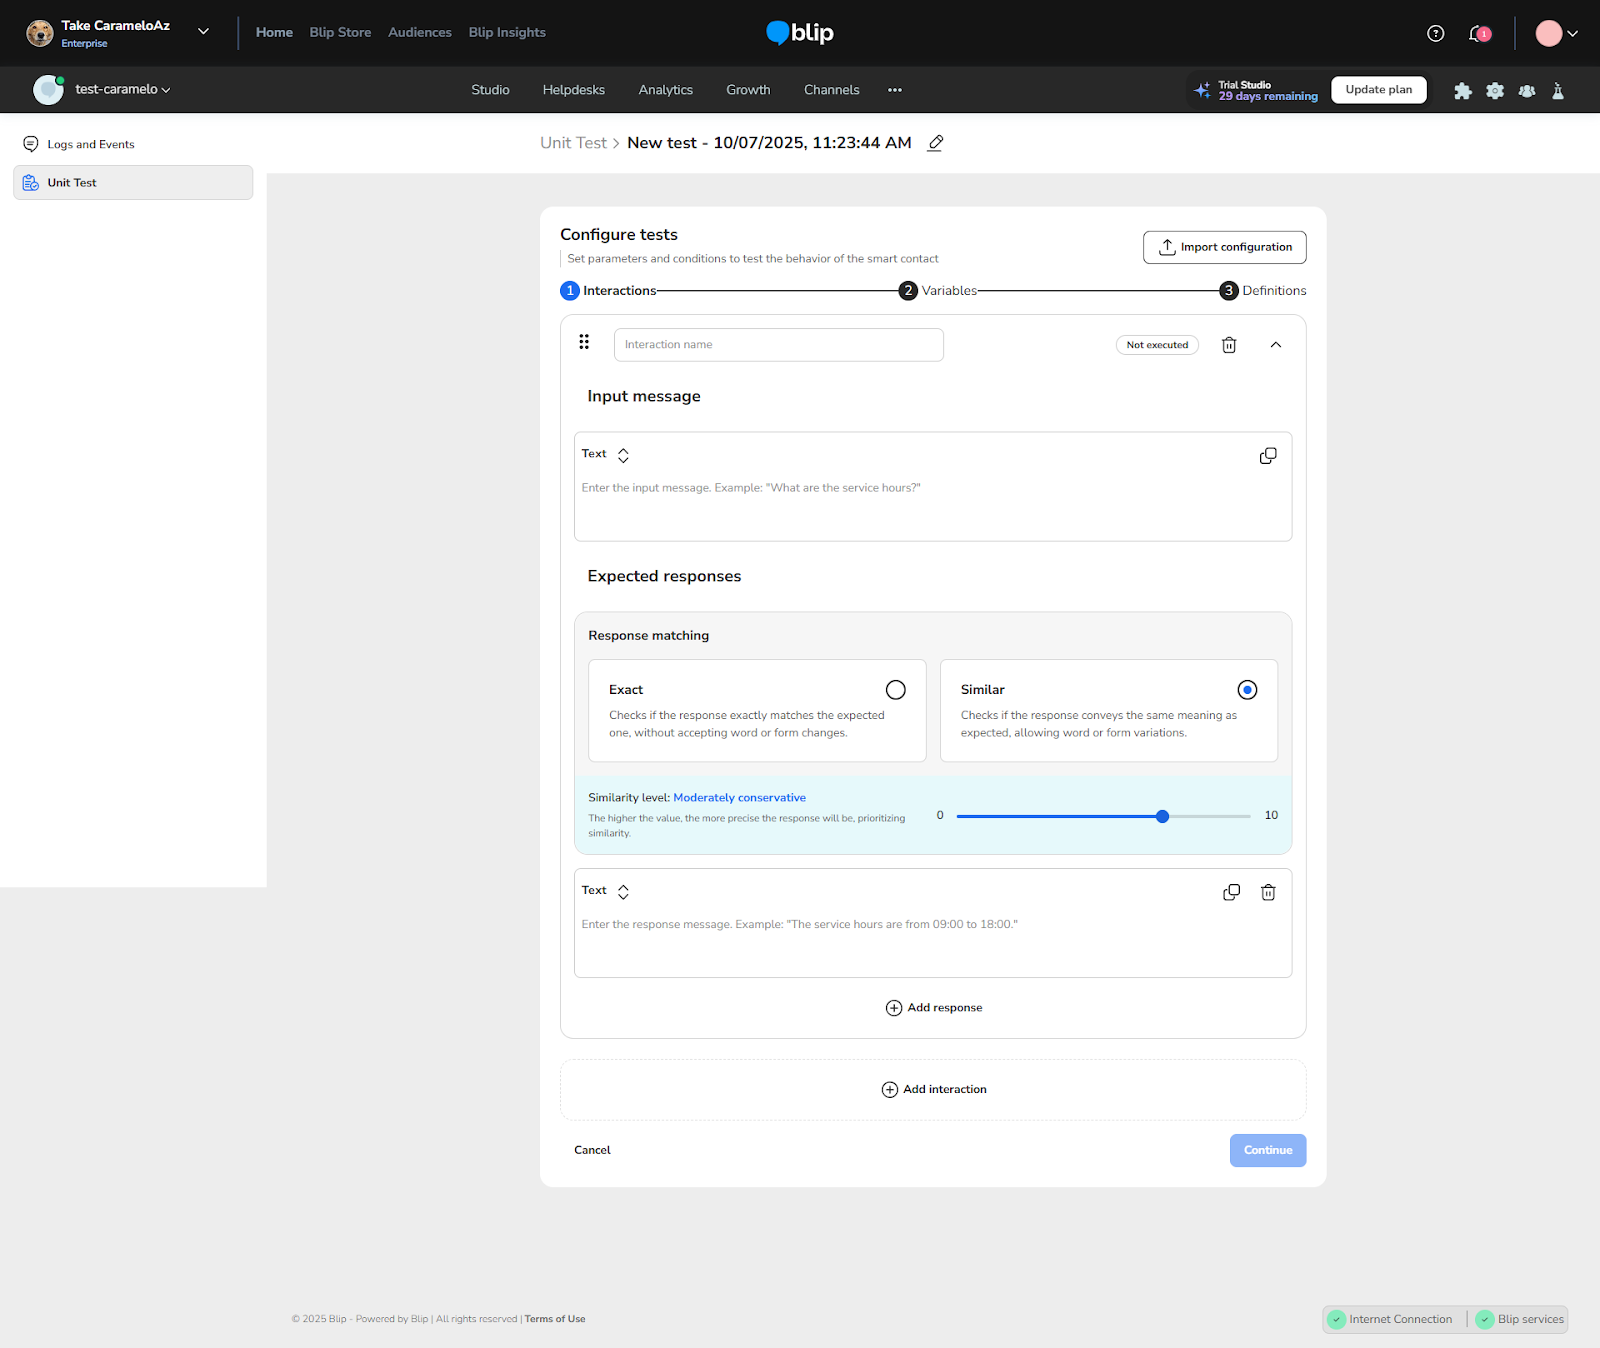Open the team members icon
This screenshot has height=1348, width=1600.
click(1526, 91)
